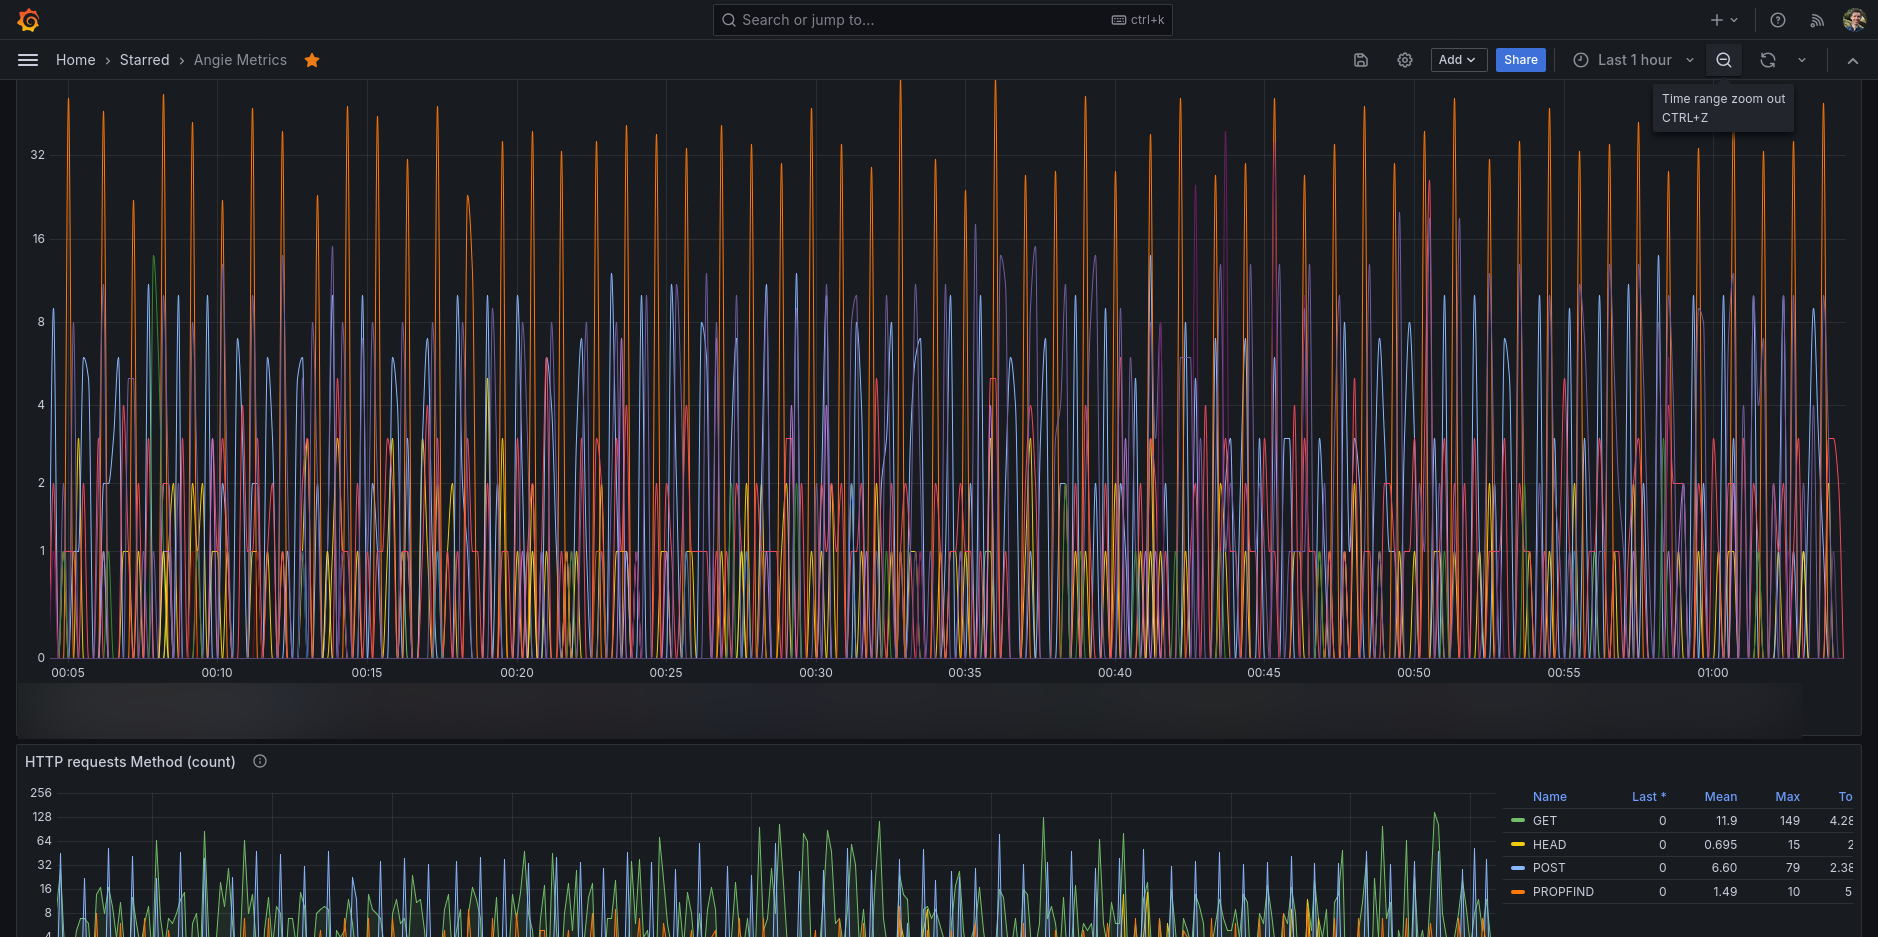Open the user profile avatar
Screen dimensions: 1878x937
point(1854,20)
